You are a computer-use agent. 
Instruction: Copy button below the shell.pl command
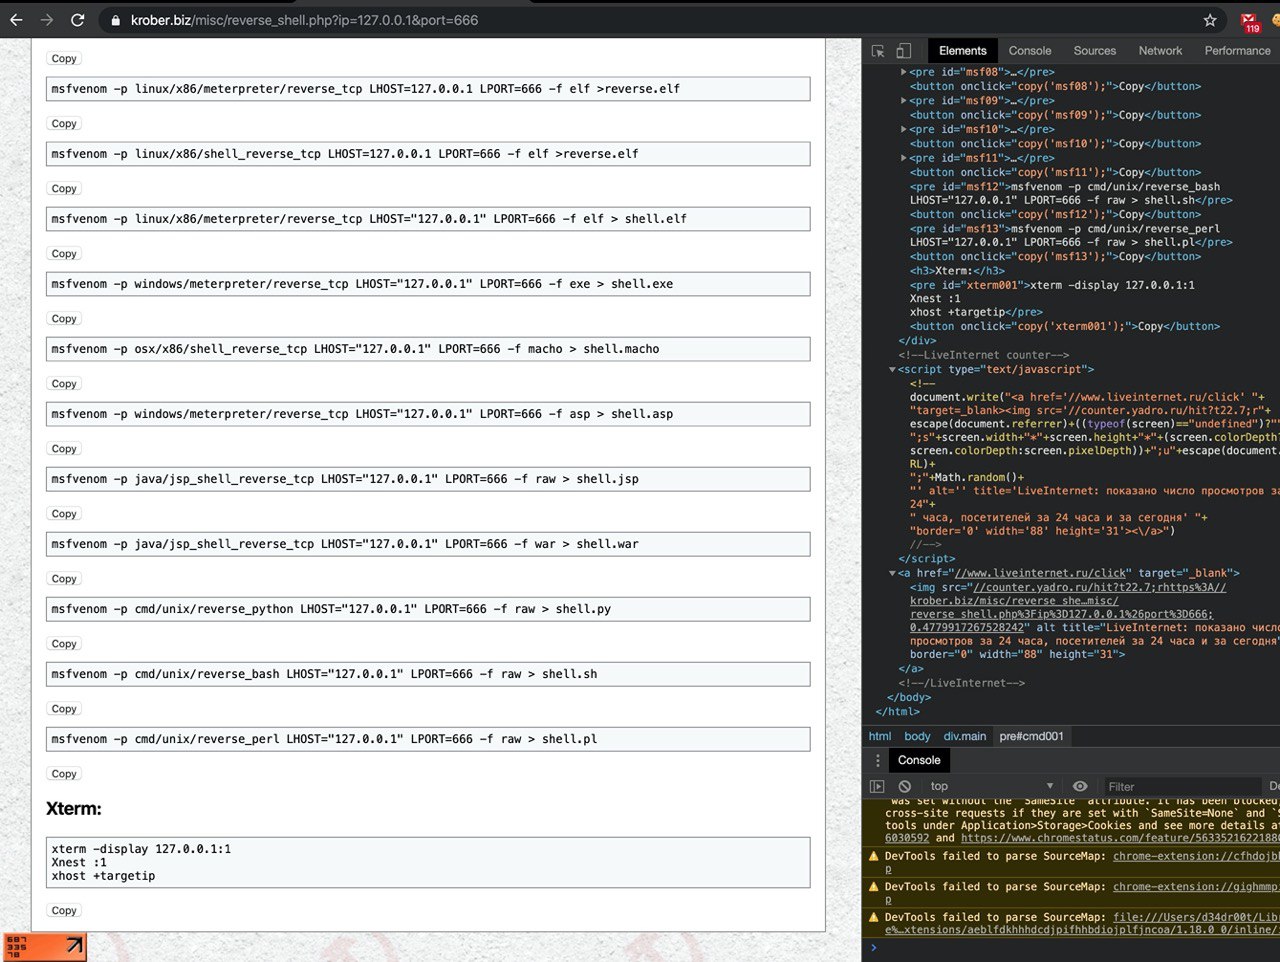point(64,774)
